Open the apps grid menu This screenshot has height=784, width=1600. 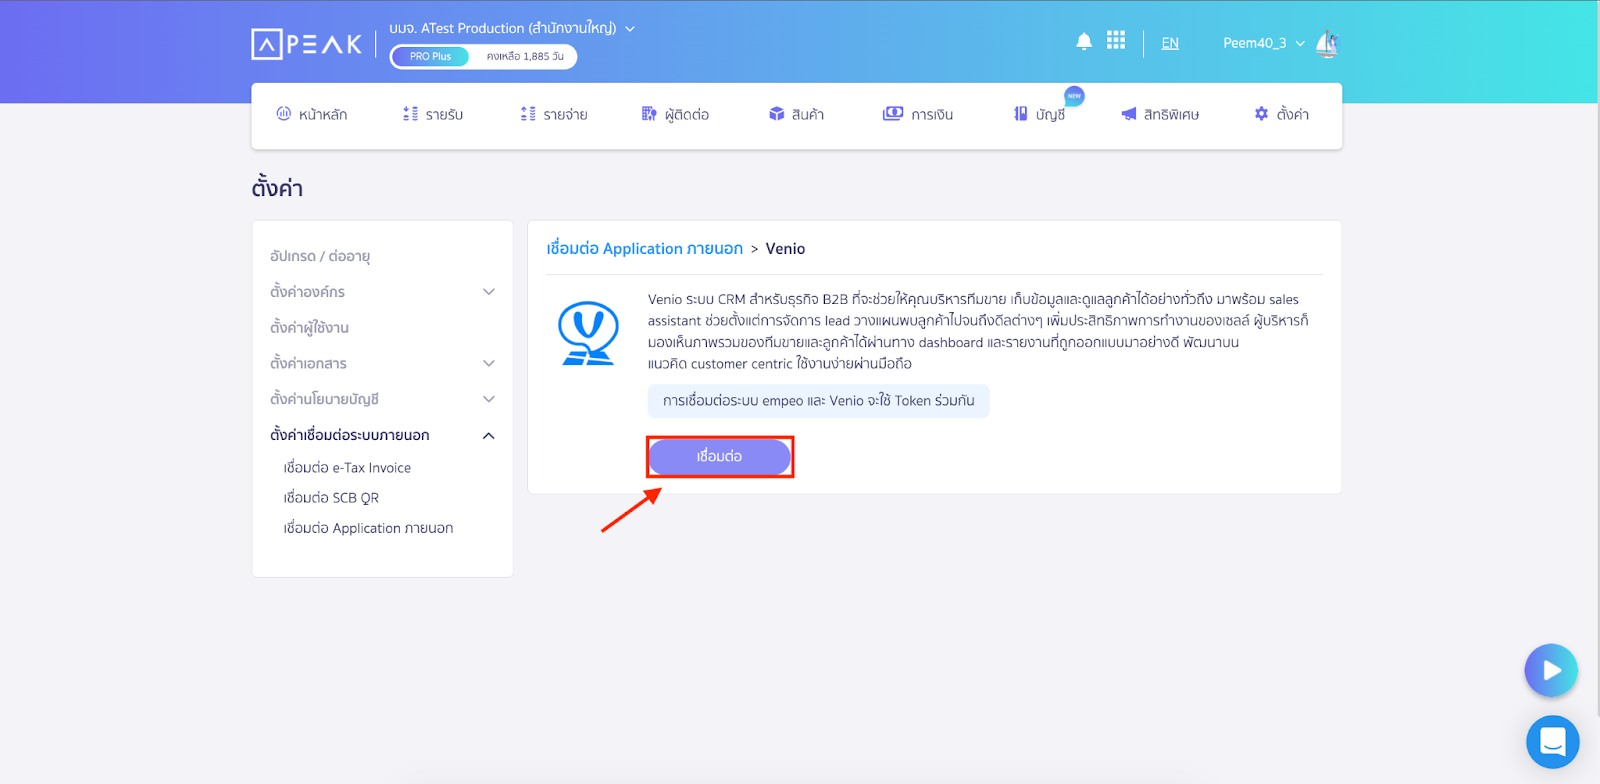[1116, 40]
